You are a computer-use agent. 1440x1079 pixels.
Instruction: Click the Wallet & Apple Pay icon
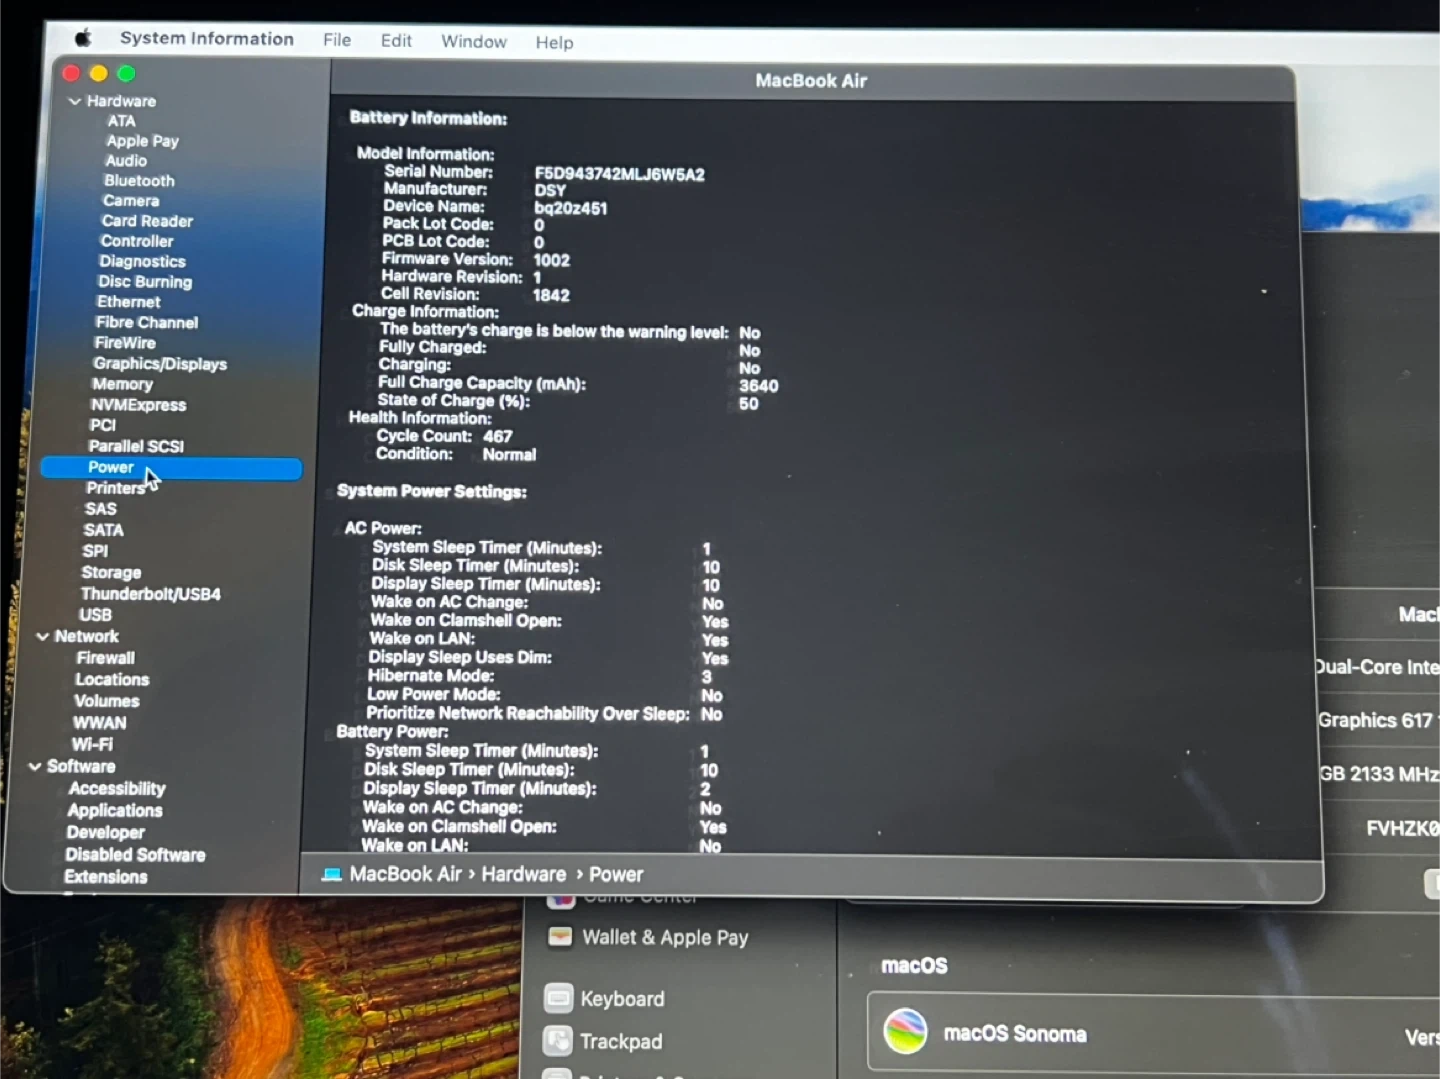[x=560, y=937]
